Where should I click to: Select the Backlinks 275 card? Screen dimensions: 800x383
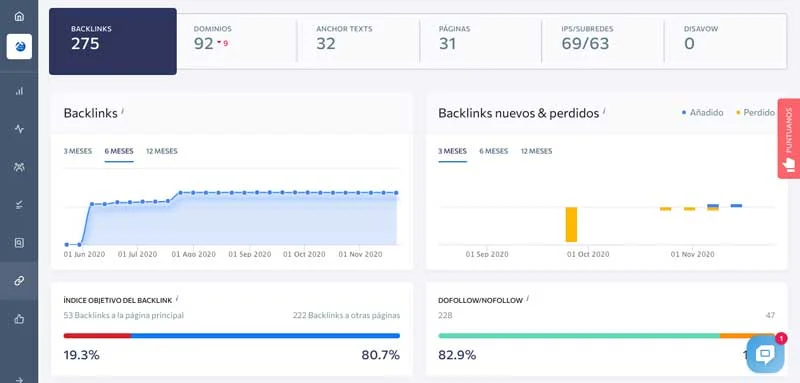113,41
